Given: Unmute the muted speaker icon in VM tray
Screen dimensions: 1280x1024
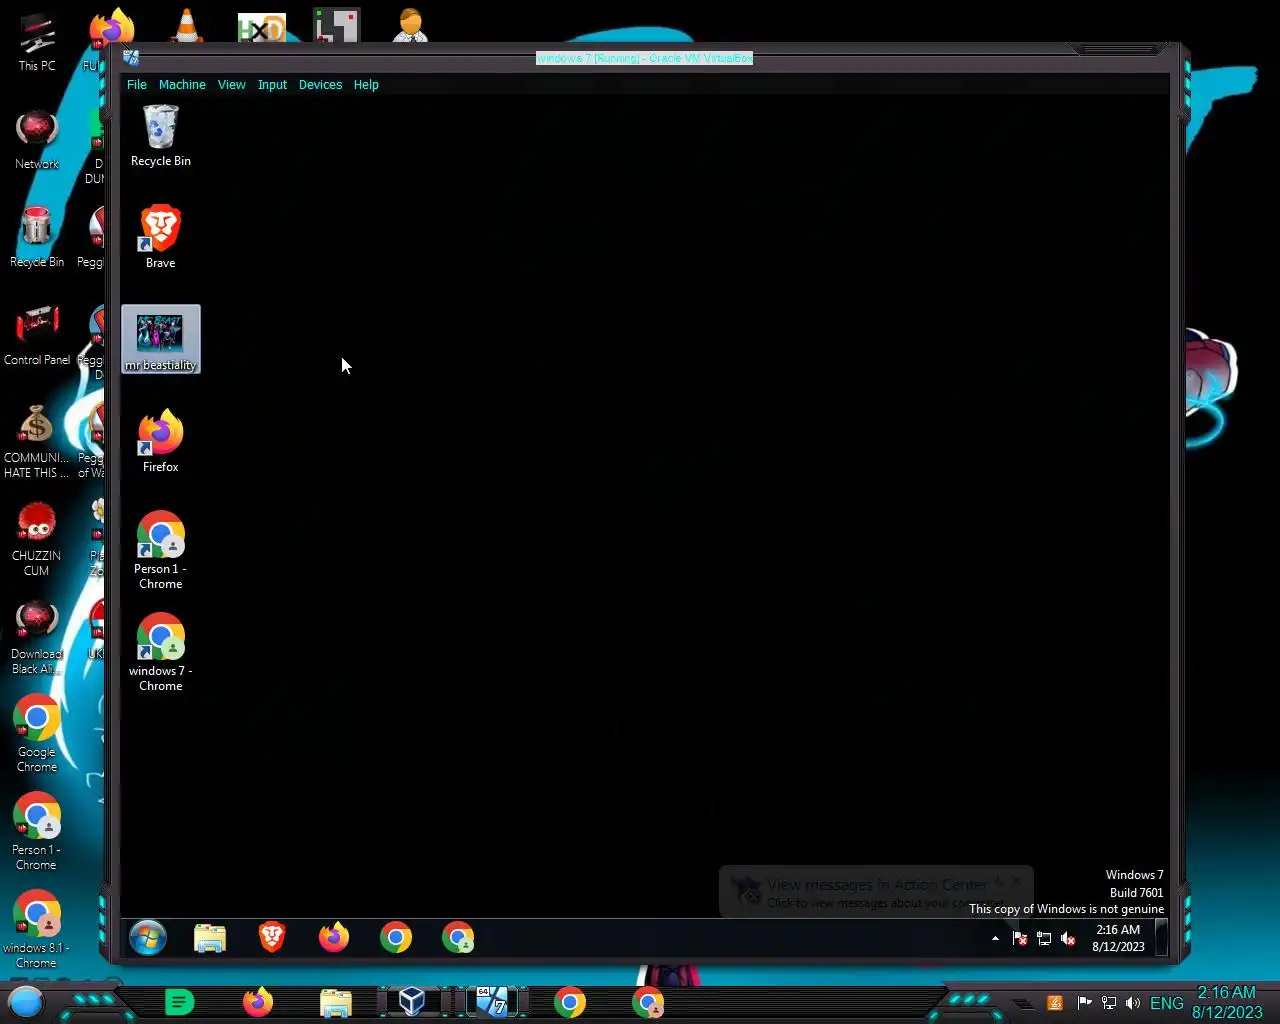Looking at the screenshot, I should [1068, 938].
